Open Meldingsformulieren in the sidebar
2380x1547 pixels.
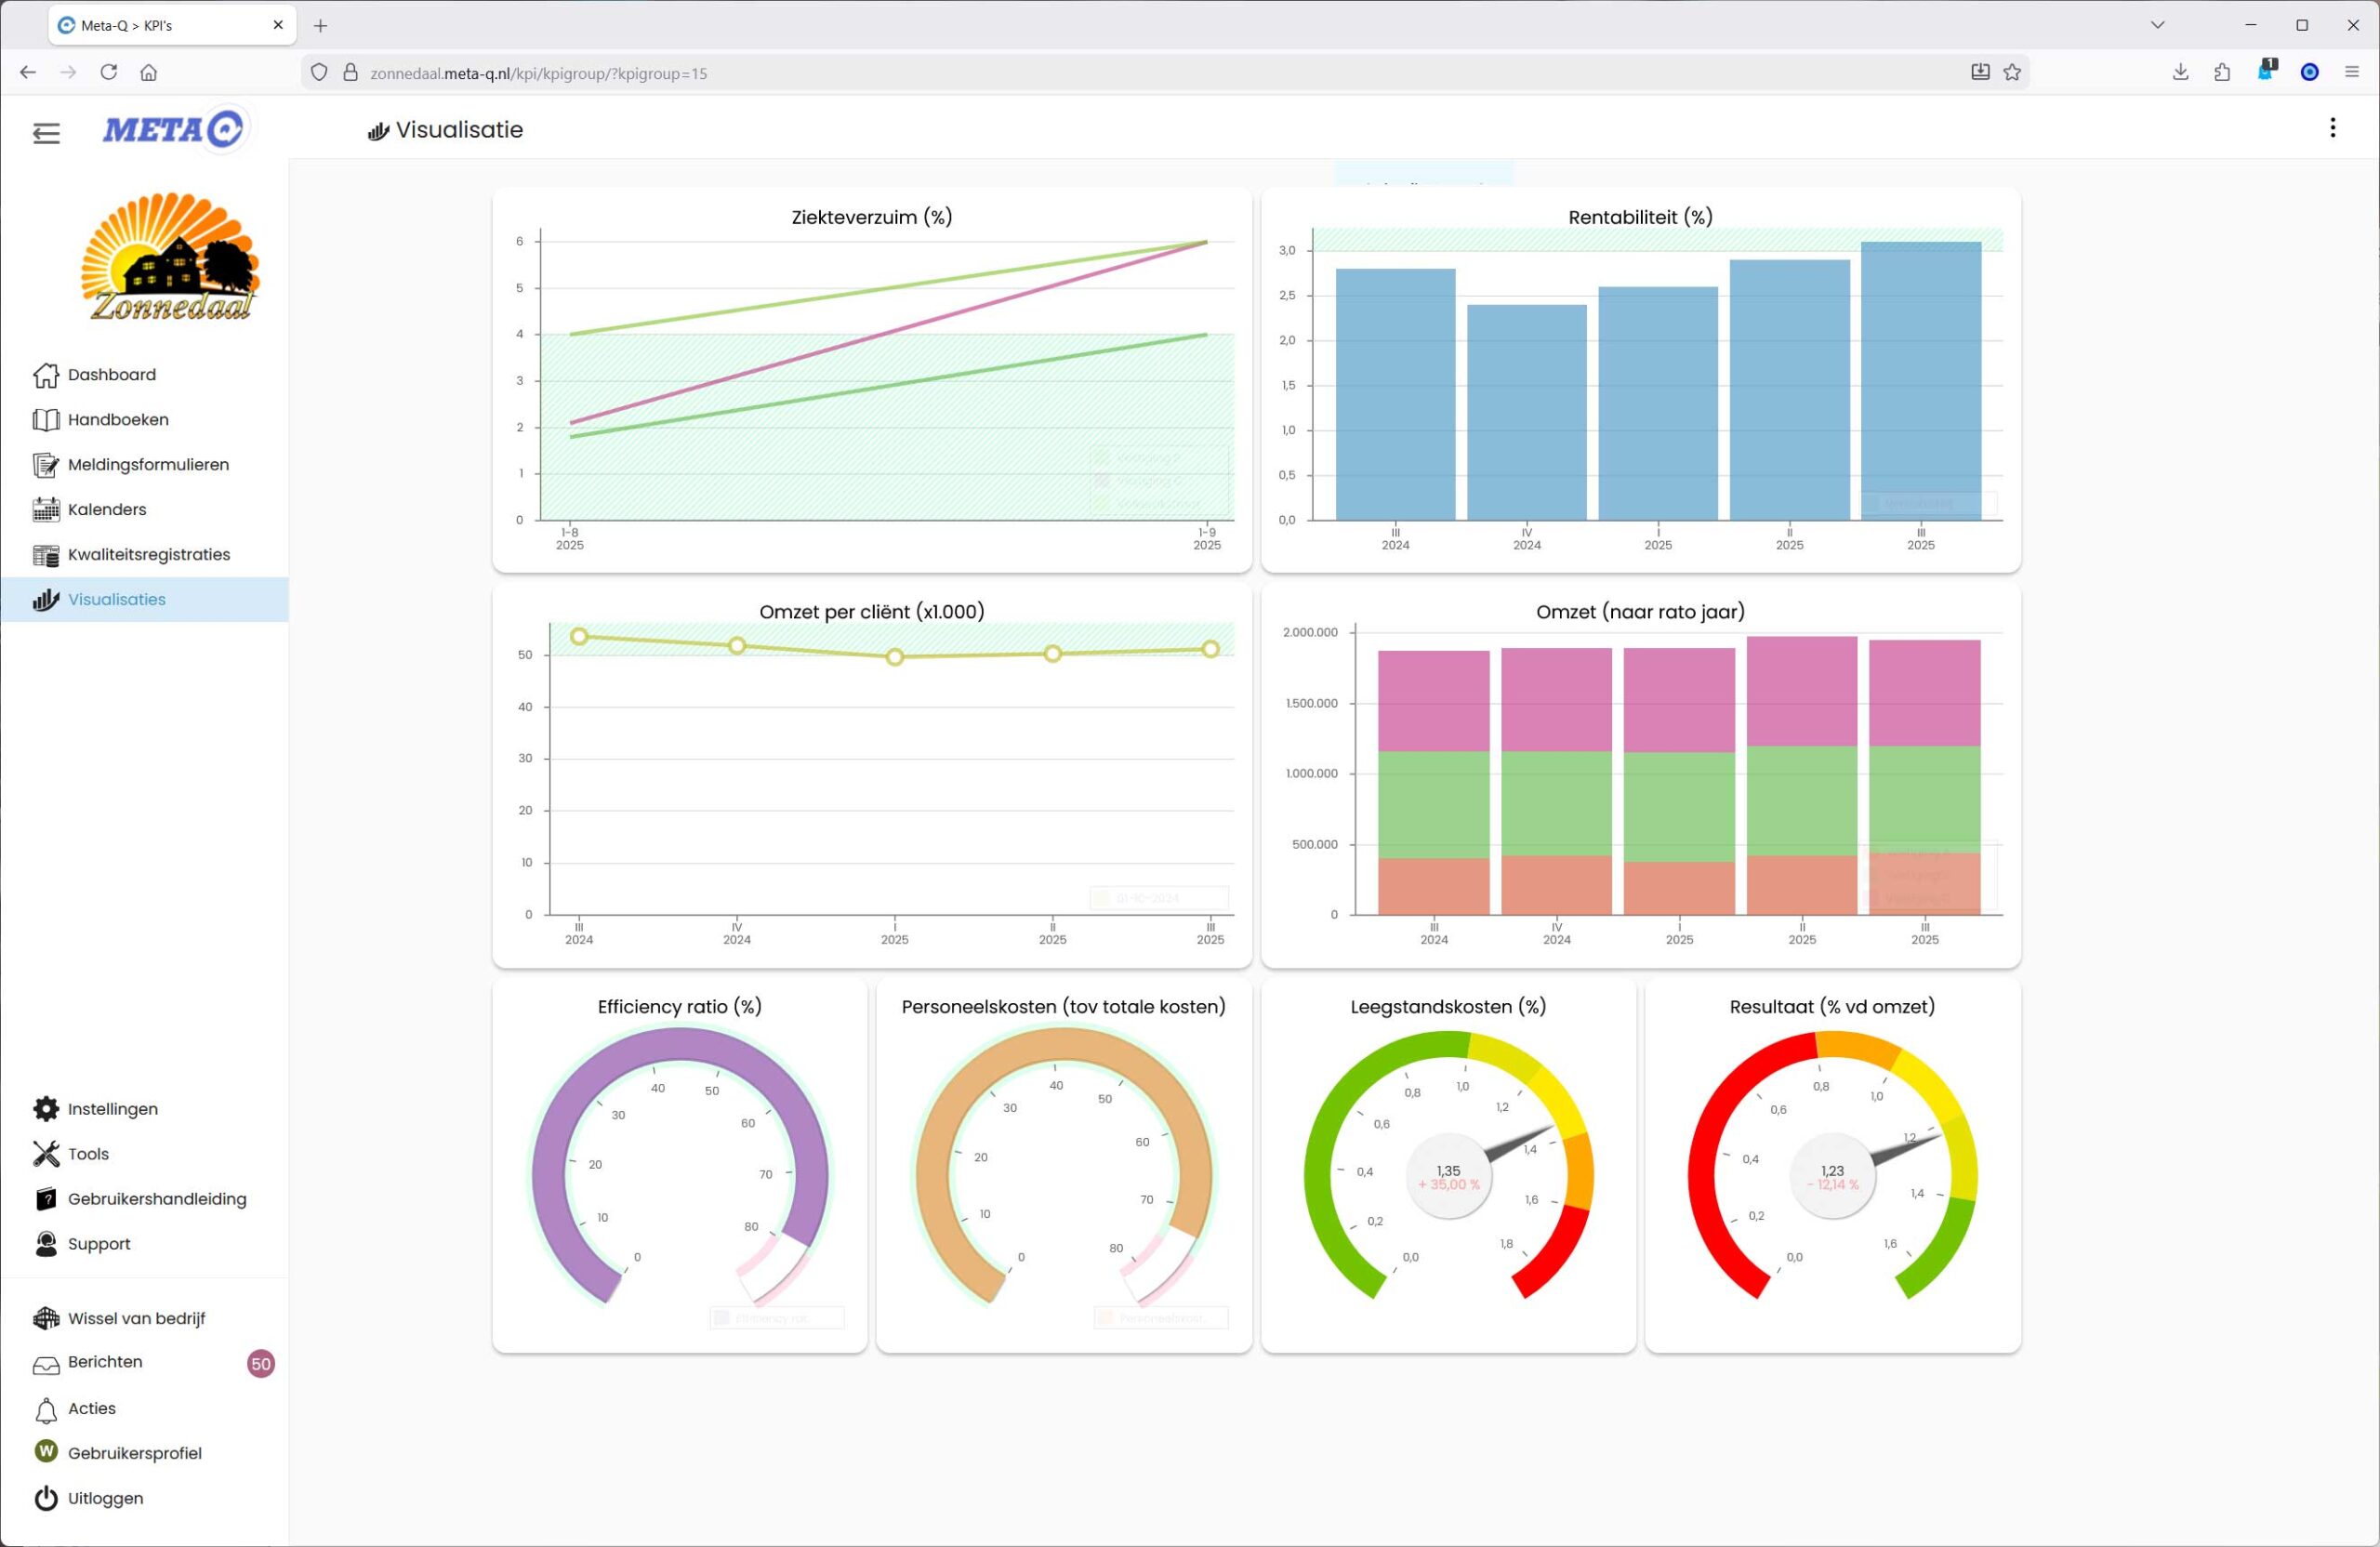coord(148,465)
